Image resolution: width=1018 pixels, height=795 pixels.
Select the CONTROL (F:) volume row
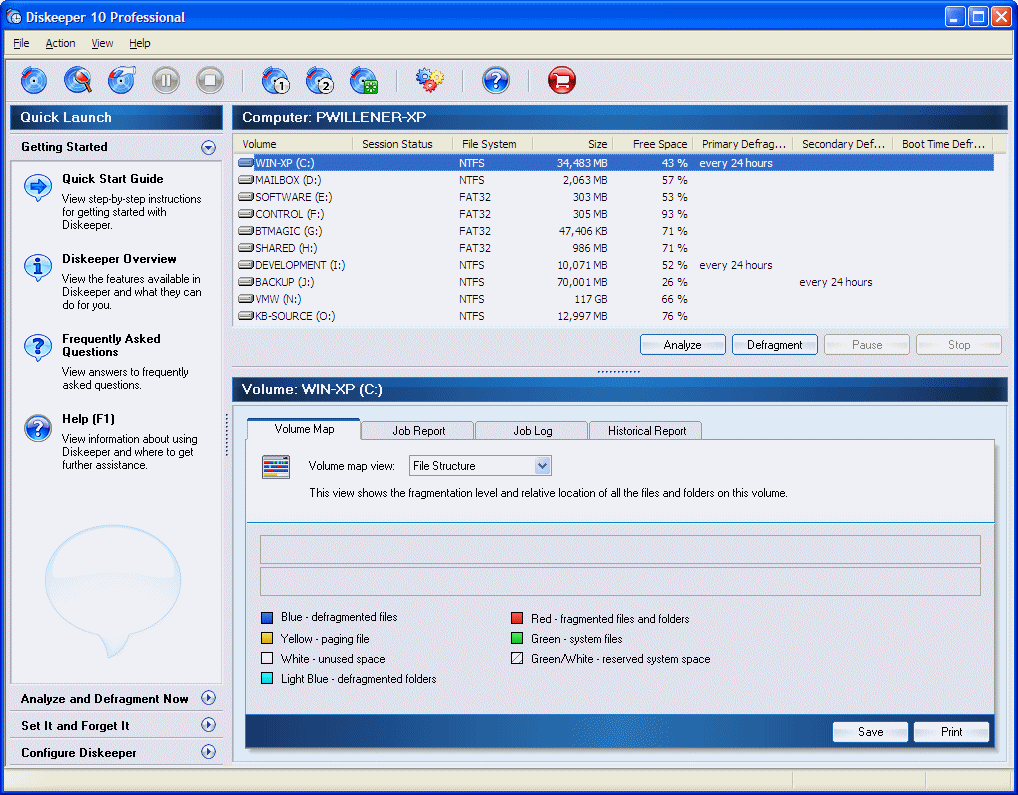(x=614, y=214)
